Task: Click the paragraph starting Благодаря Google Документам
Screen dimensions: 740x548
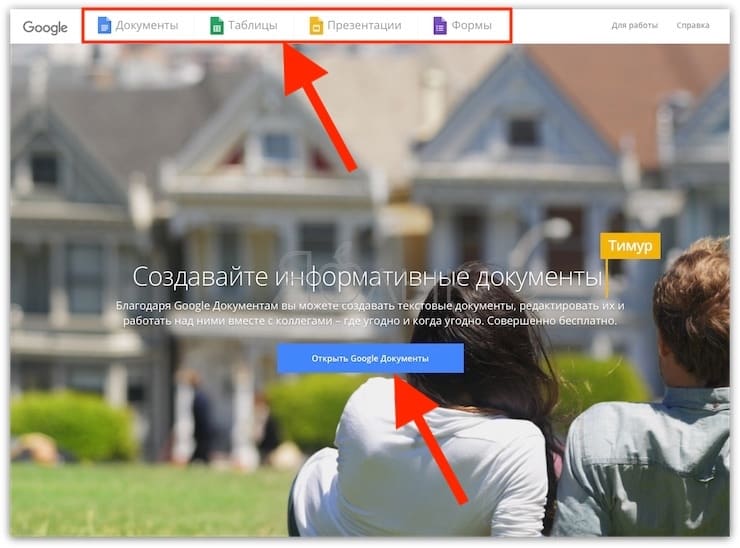Action: point(370,313)
